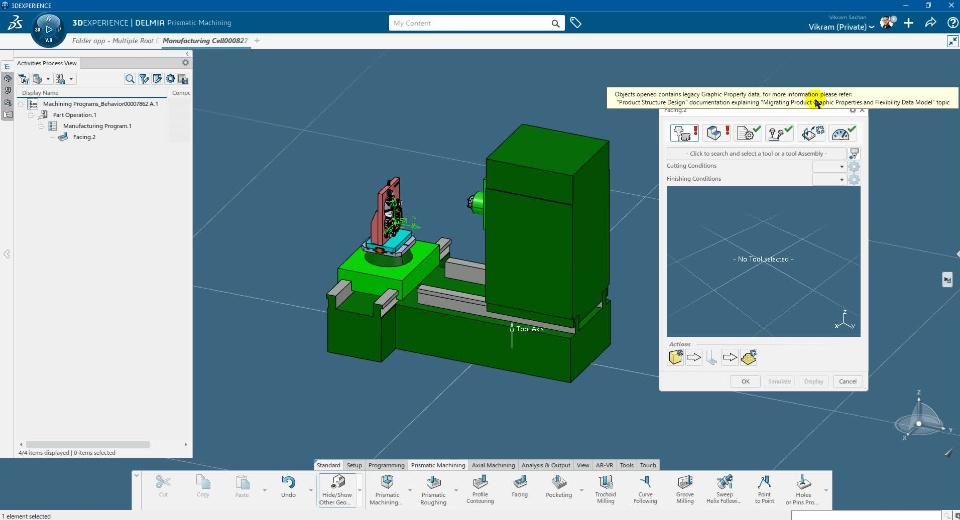
Task: Add a new tab with plus sign
Action: (257, 40)
